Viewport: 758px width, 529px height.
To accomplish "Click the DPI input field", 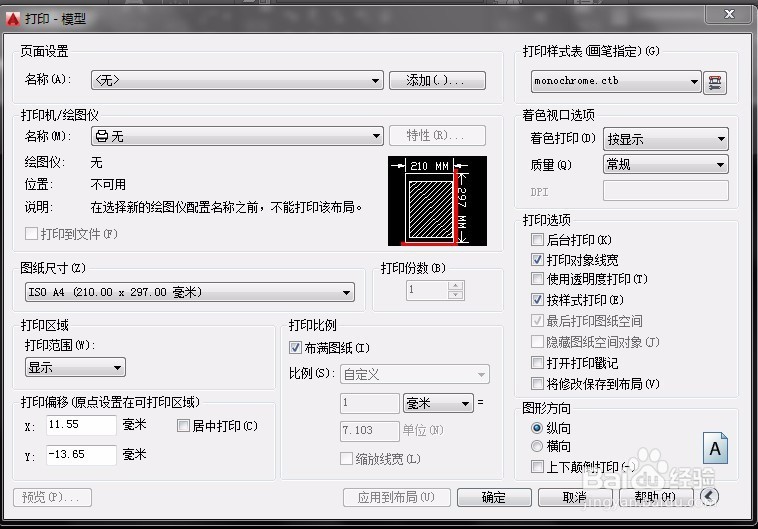I will [666, 191].
